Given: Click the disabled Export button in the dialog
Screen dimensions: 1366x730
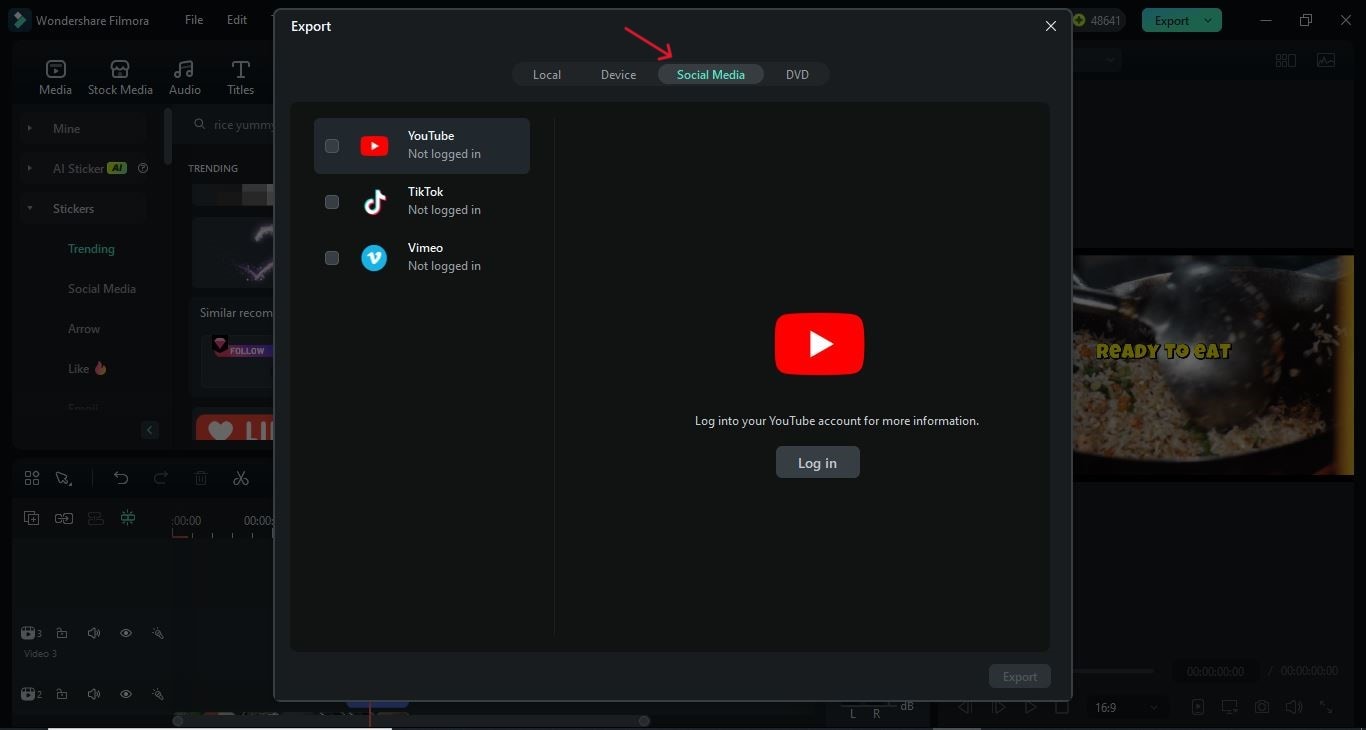Looking at the screenshot, I should coord(1020,677).
